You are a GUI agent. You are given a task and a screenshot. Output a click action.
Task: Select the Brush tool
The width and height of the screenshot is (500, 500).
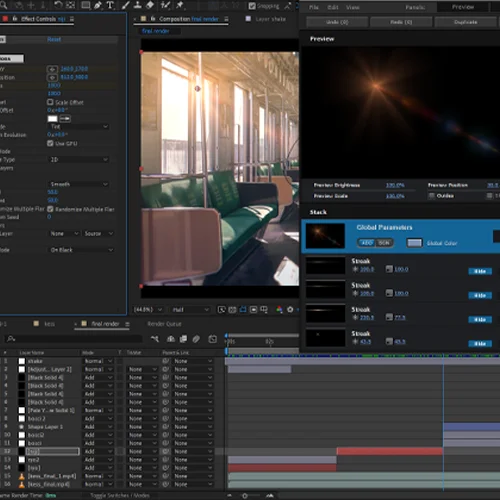click(126, 5)
